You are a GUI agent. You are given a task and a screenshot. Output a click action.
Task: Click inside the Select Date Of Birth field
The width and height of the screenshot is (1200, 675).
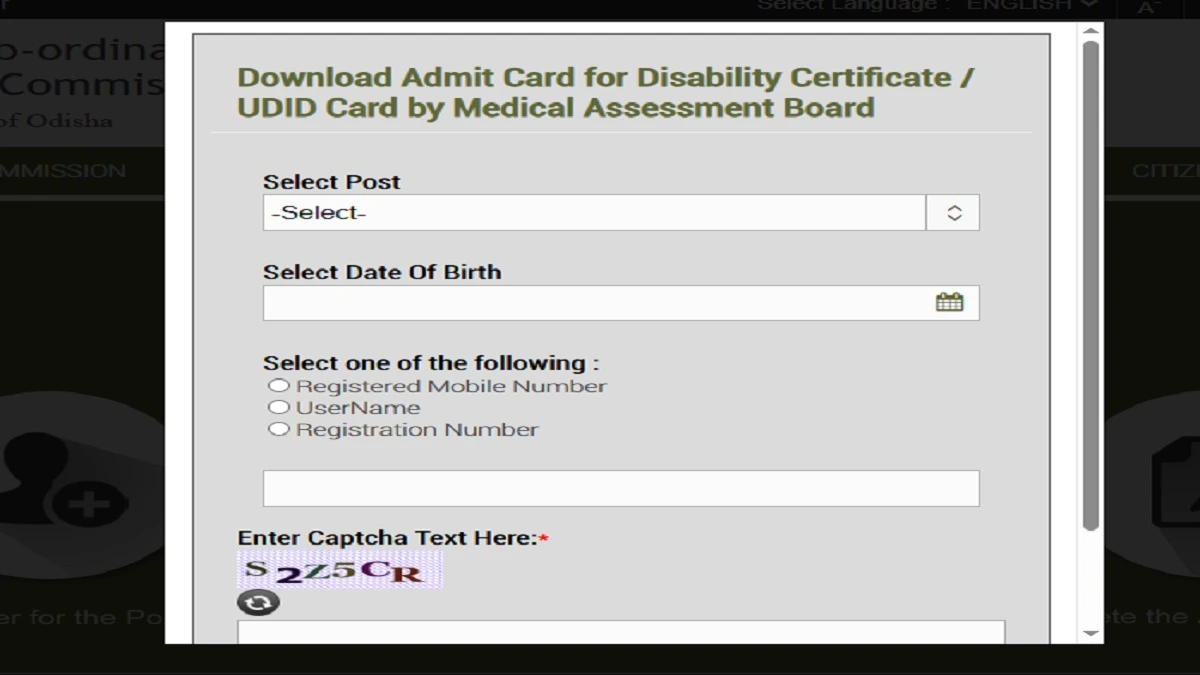[600, 301]
